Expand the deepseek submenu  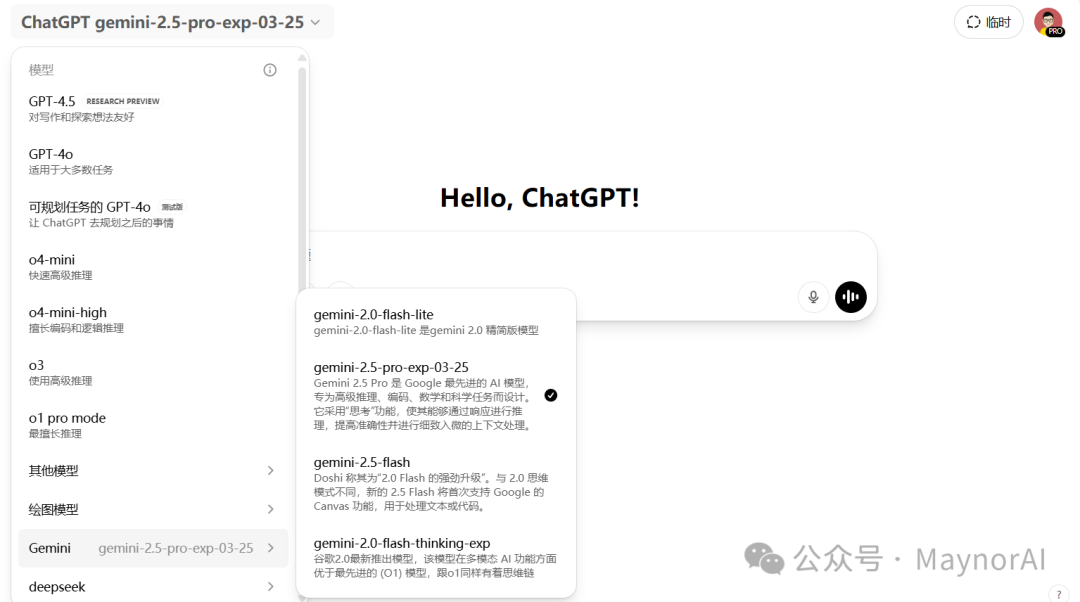pos(153,587)
